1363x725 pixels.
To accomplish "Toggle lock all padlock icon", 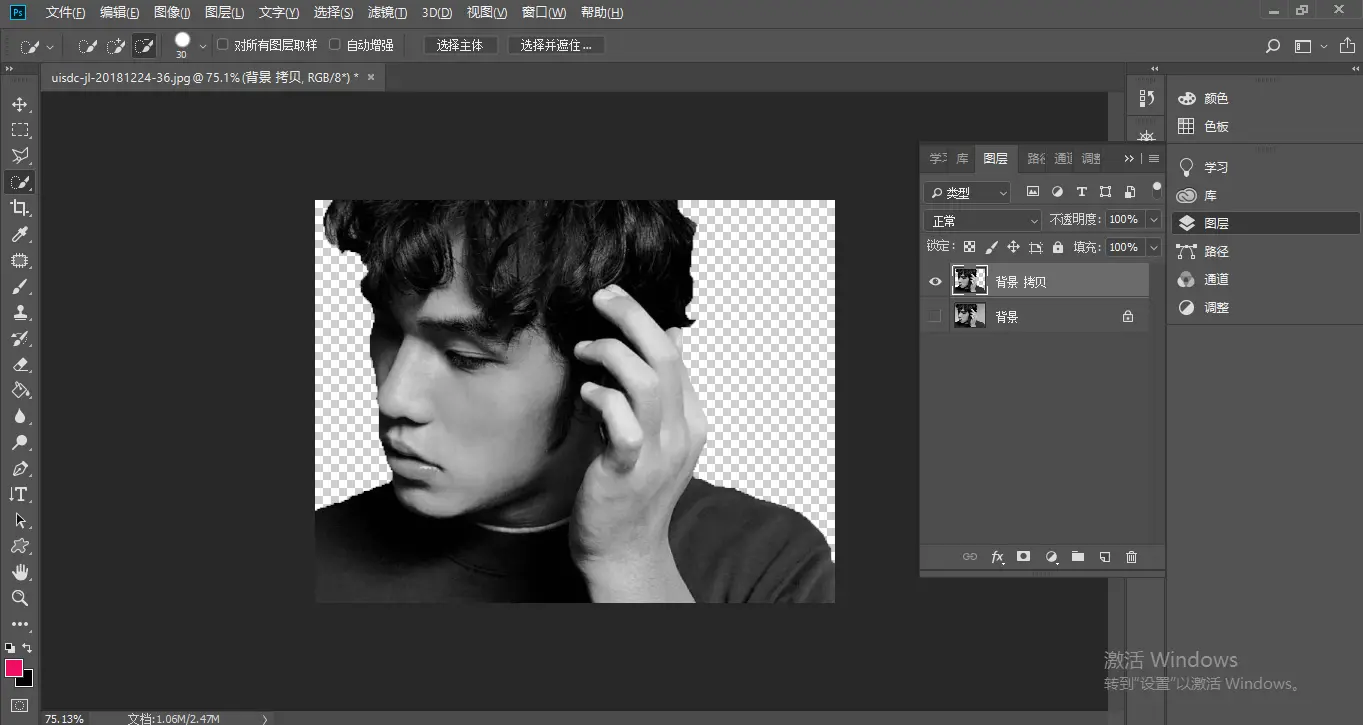I will click(x=1058, y=247).
